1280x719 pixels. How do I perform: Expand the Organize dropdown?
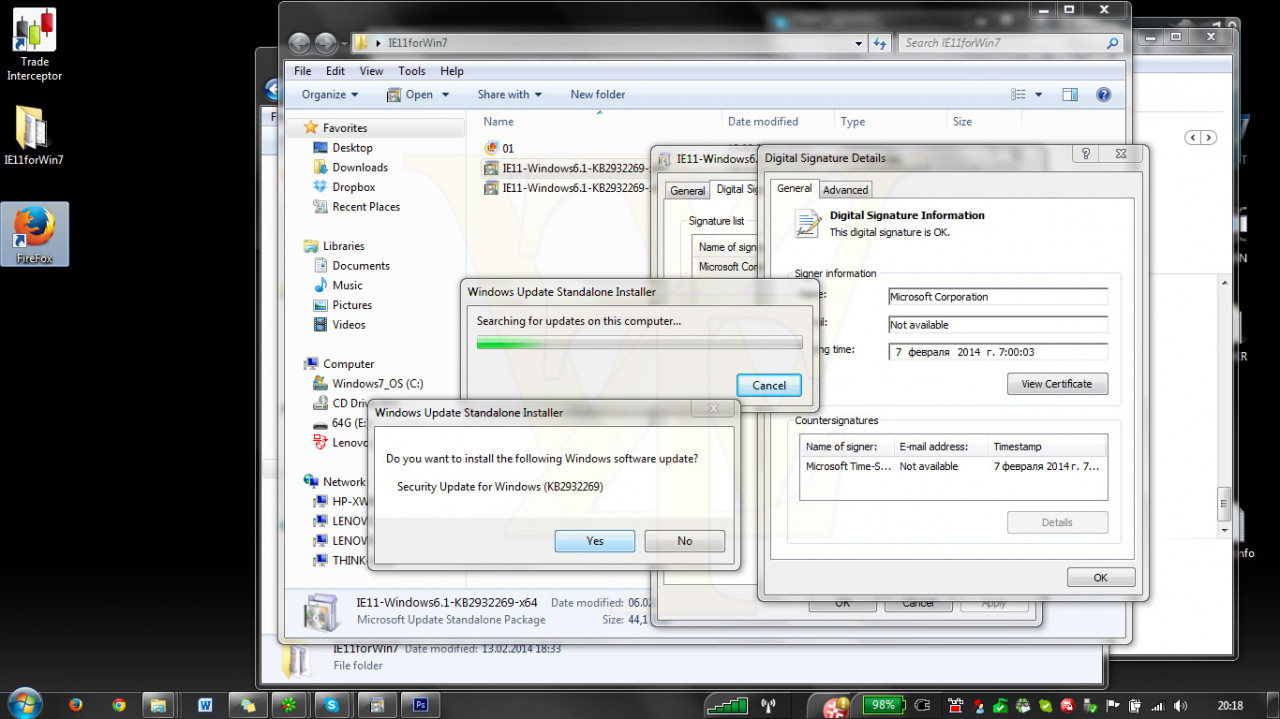[x=330, y=95]
